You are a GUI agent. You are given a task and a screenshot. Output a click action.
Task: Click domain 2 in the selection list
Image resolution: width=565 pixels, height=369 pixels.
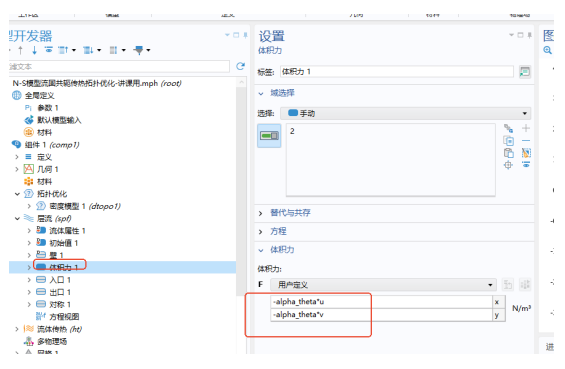click(x=292, y=131)
